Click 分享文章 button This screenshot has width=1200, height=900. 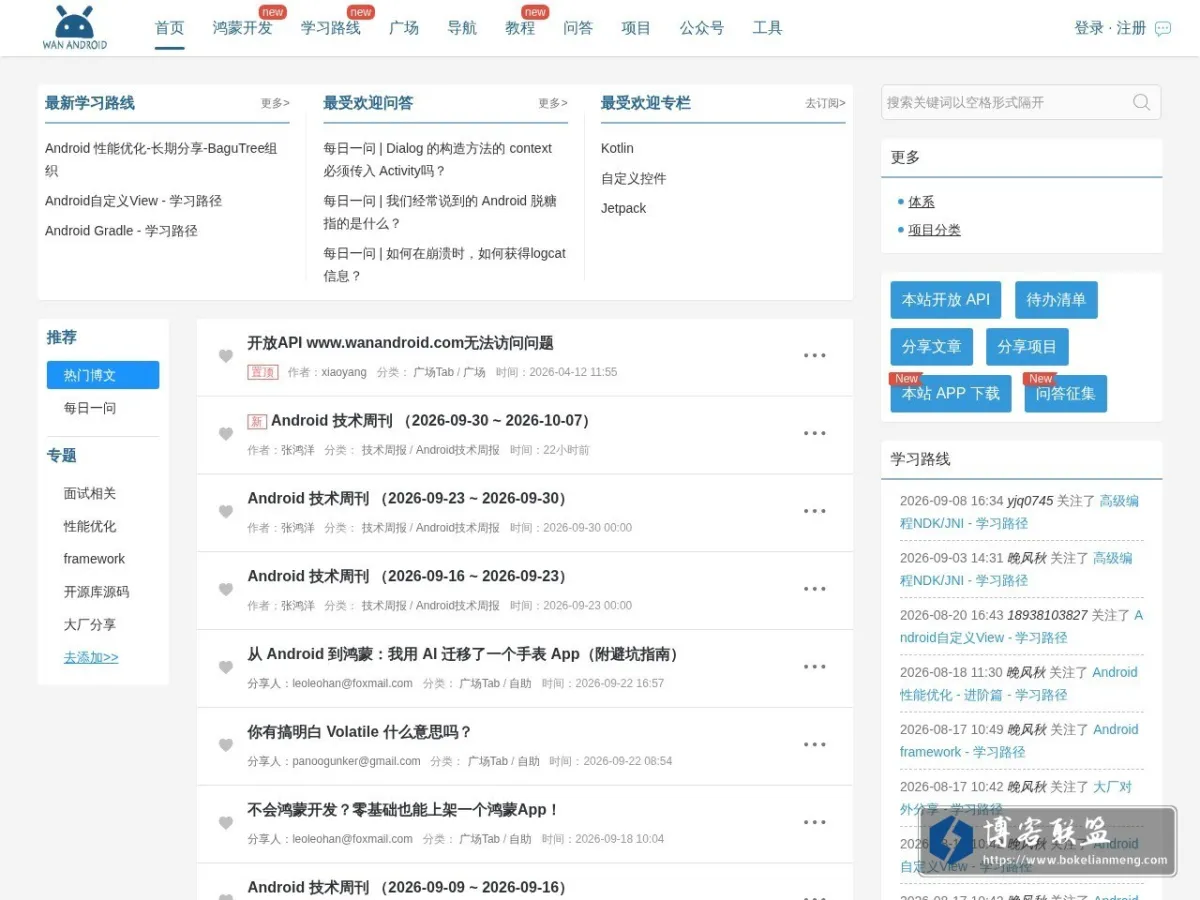tap(932, 347)
